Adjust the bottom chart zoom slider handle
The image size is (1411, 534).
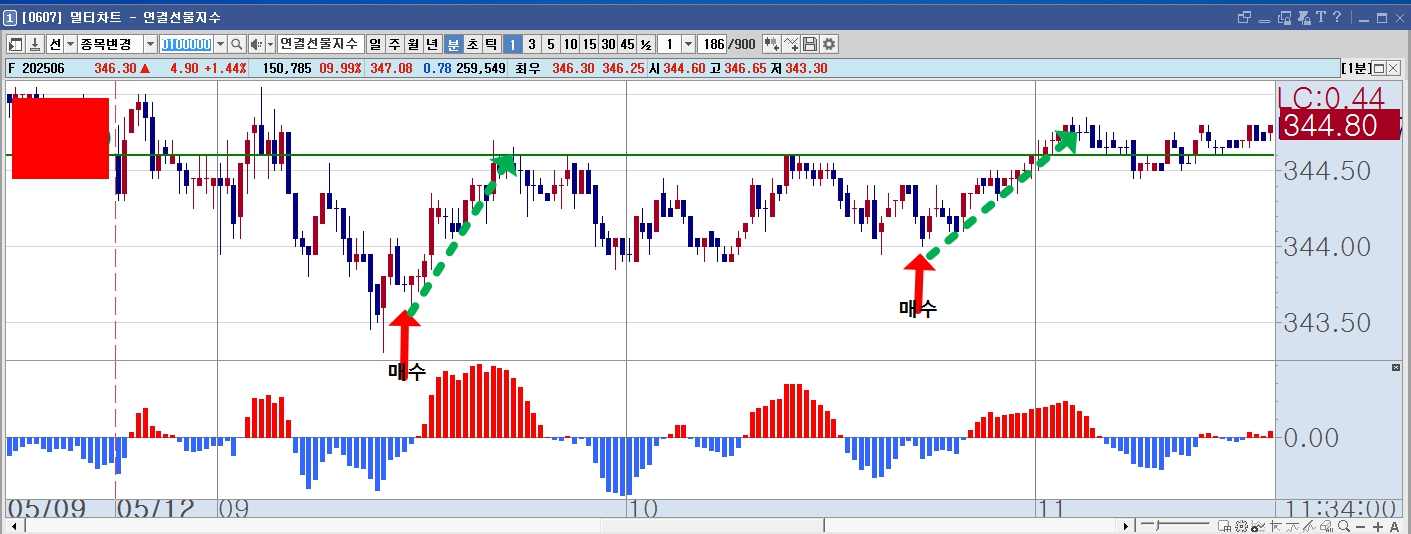pyautogui.click(x=1157, y=526)
